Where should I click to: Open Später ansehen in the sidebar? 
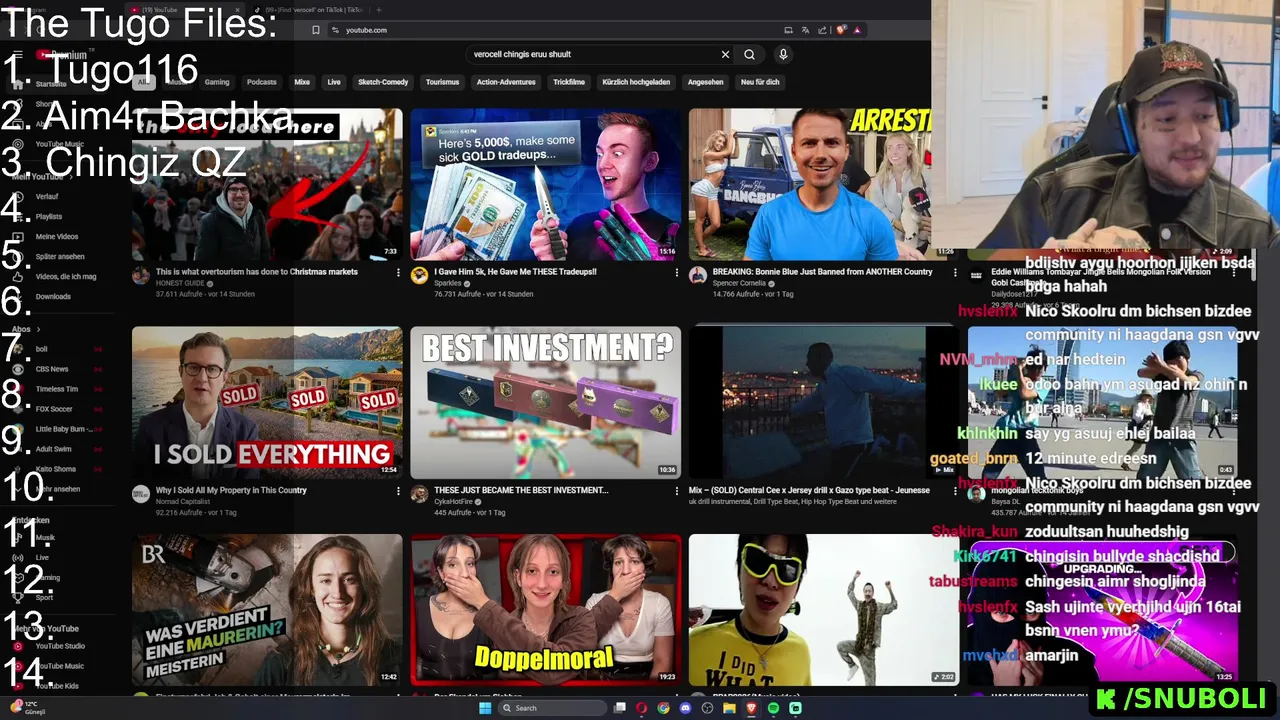pos(60,257)
